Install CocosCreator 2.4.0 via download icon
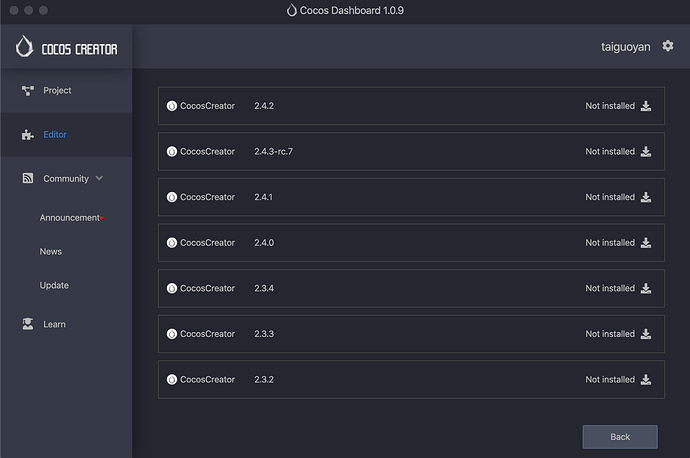 (x=646, y=243)
